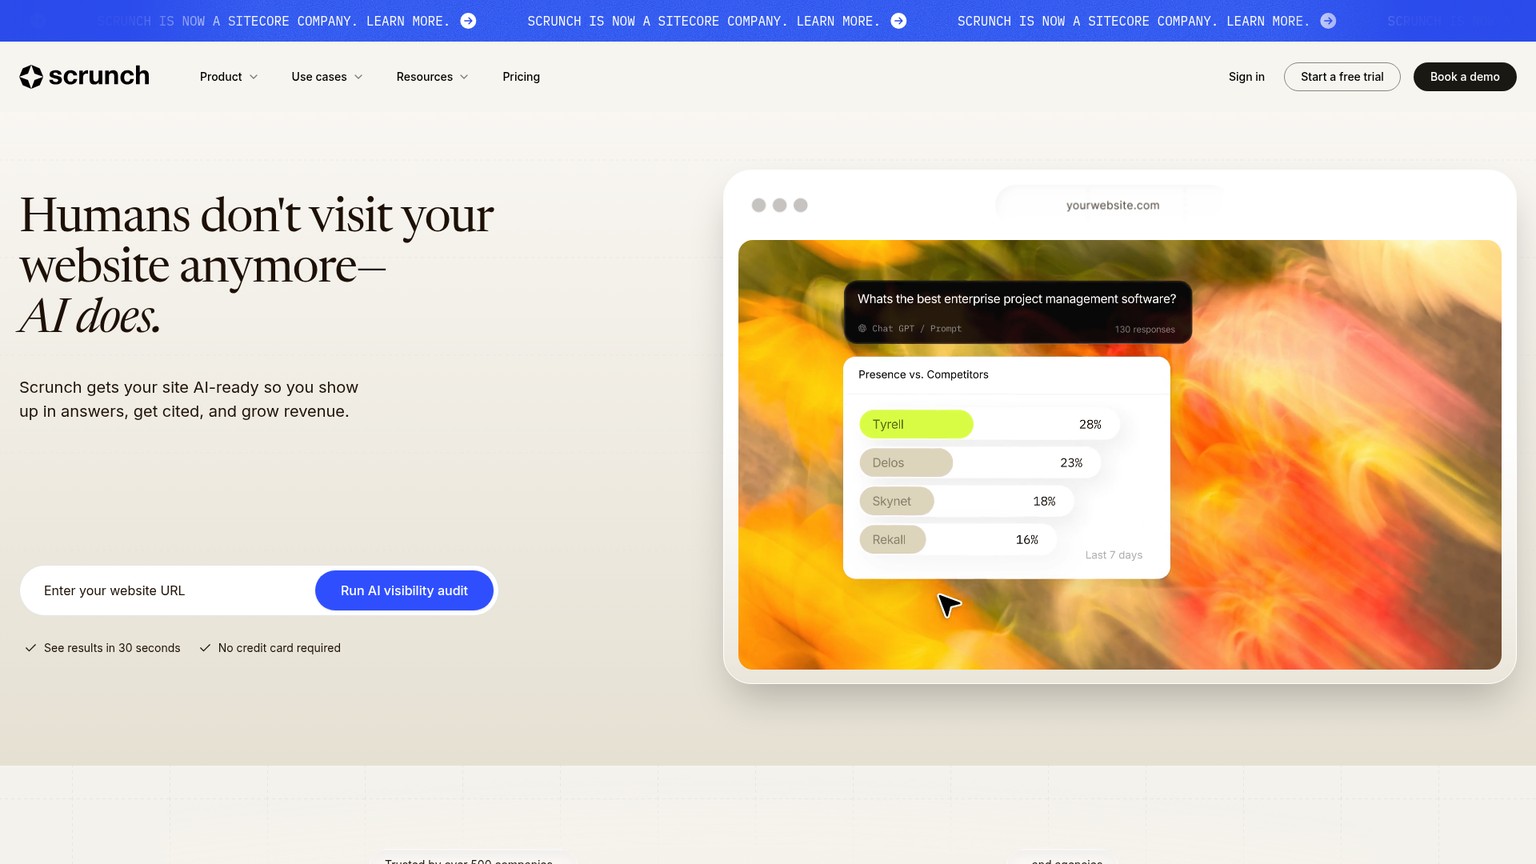Click the Scrunch logo in the header
The width and height of the screenshot is (1536, 864).
coord(84,76)
